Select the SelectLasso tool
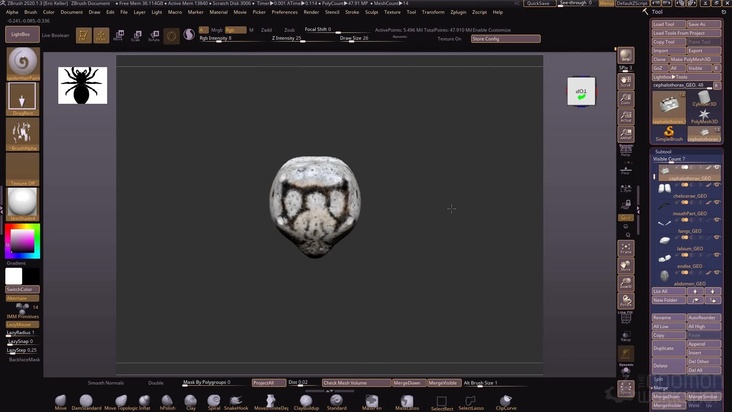 (x=471, y=402)
